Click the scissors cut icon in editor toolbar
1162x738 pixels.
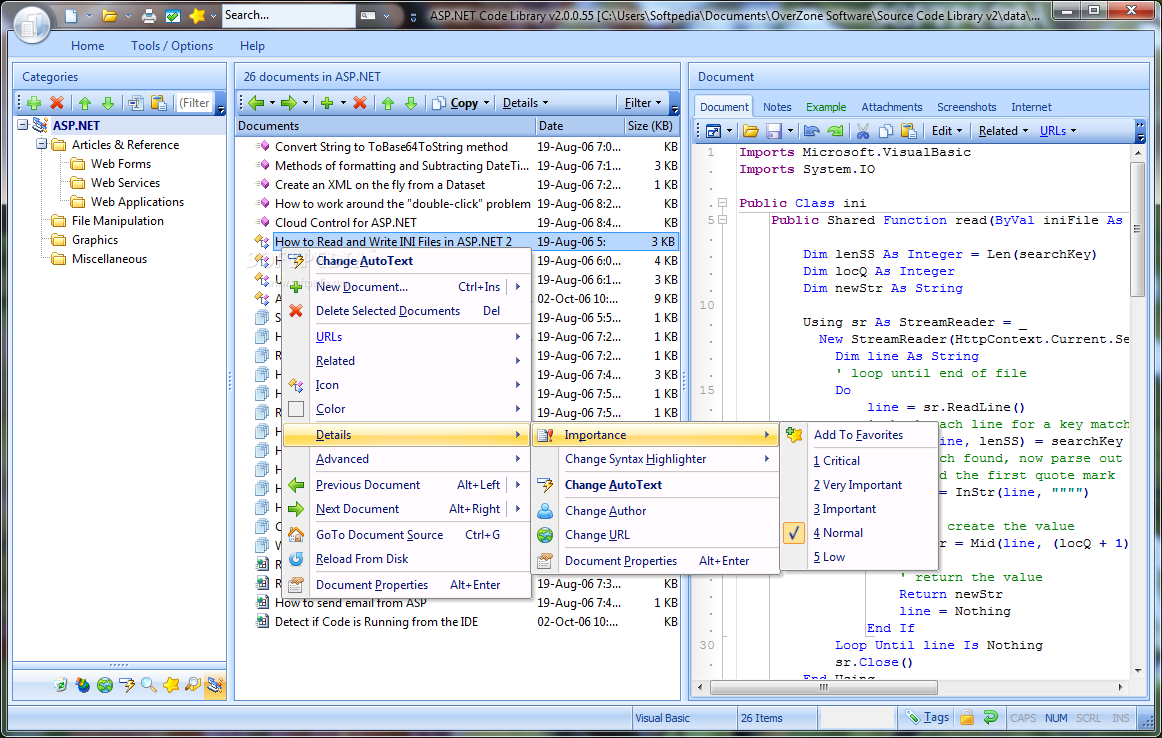[861, 131]
